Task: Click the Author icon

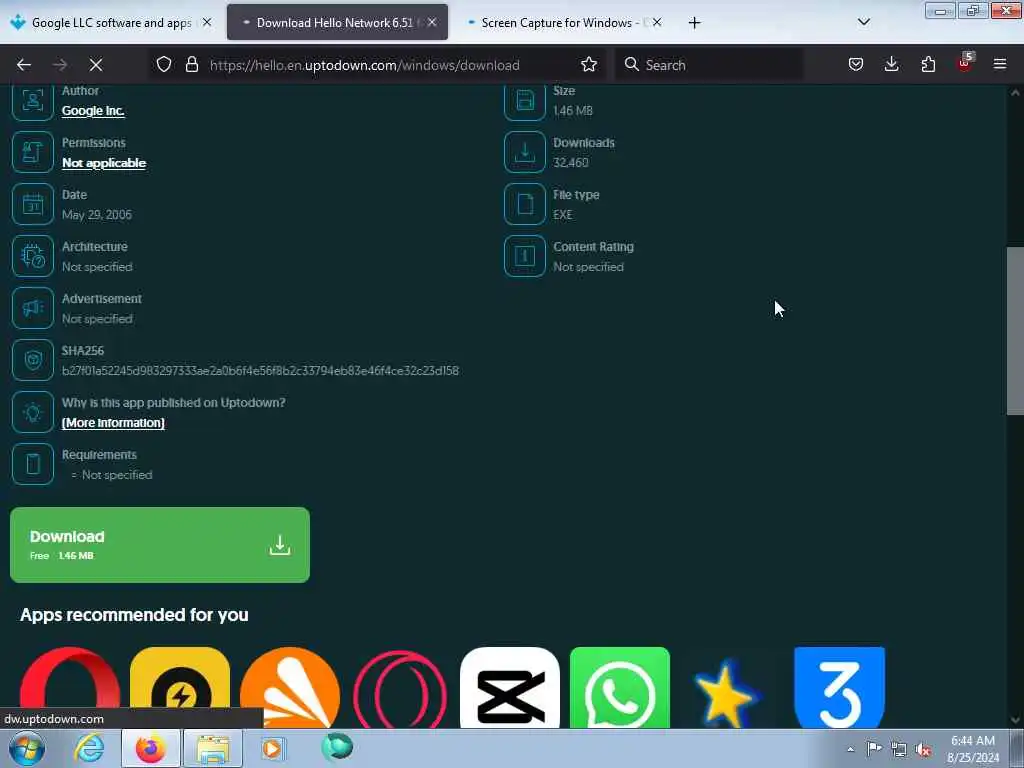Action: tap(33, 101)
